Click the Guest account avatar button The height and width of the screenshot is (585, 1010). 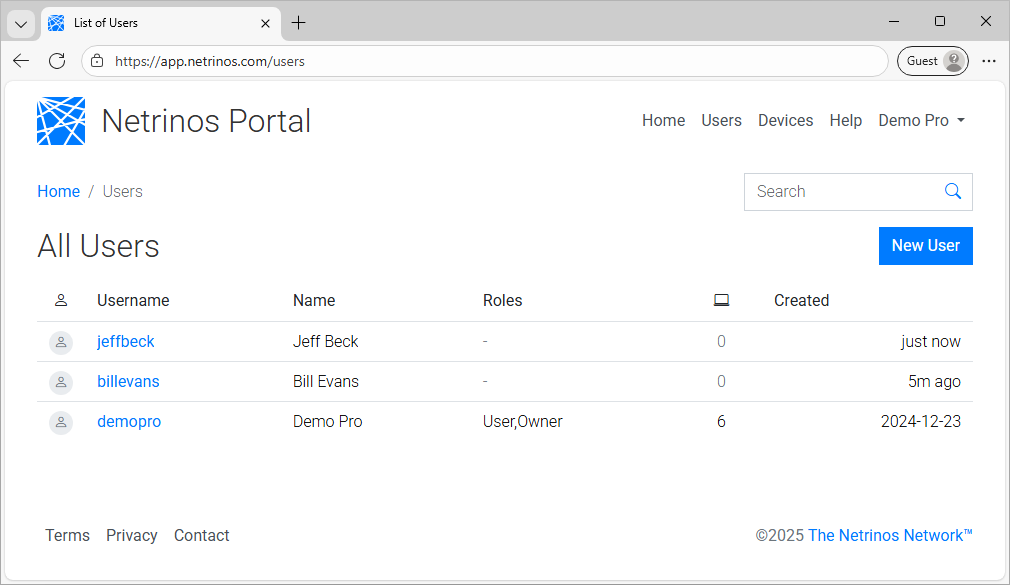click(x=932, y=60)
